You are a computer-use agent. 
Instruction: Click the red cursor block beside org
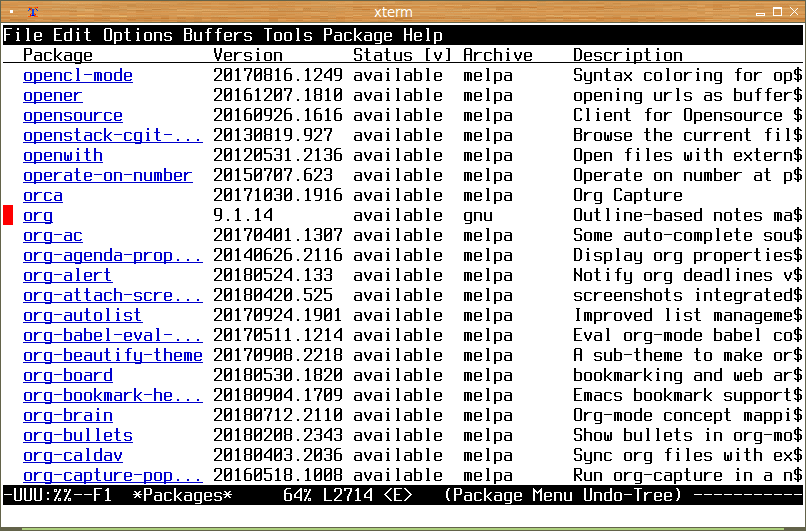point(8,215)
